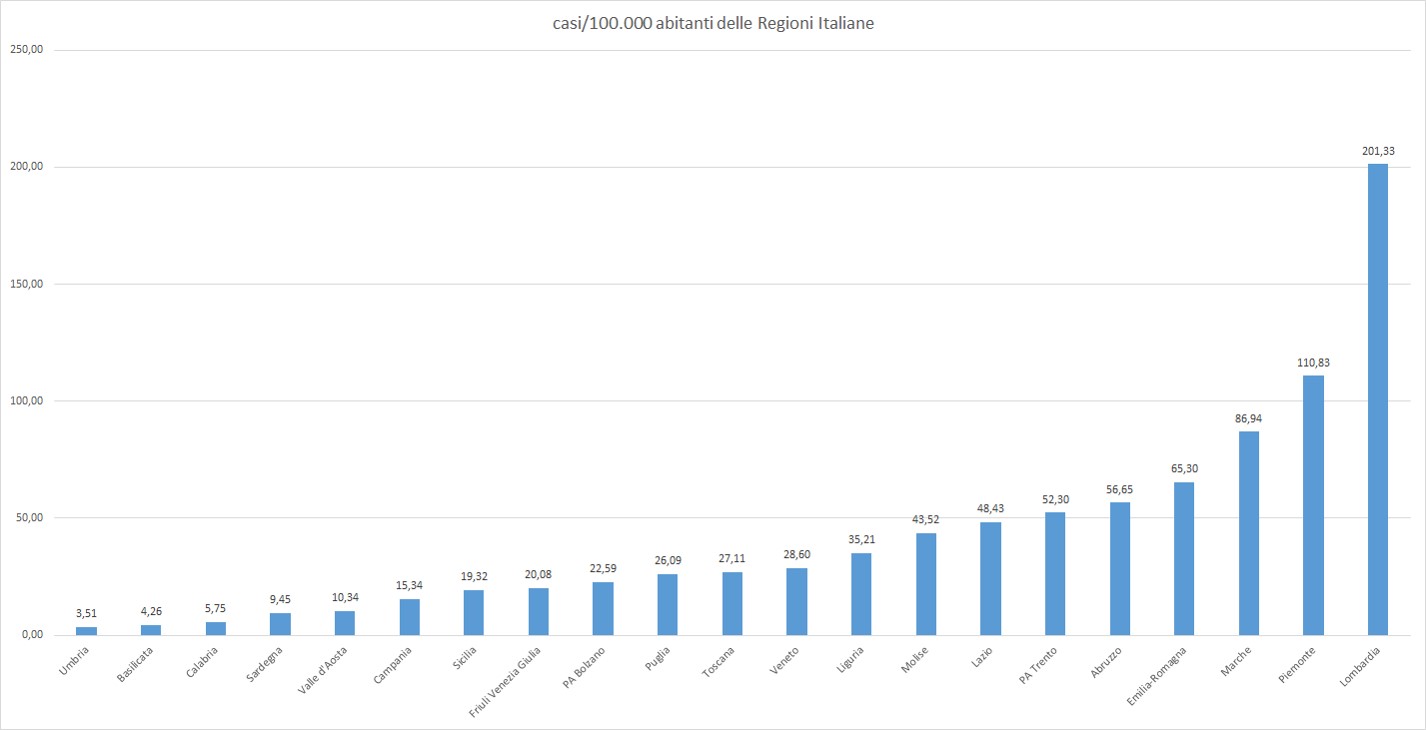This screenshot has height=730, width=1426.
Task: Click the 201,33 data label
Action: pos(1378,151)
